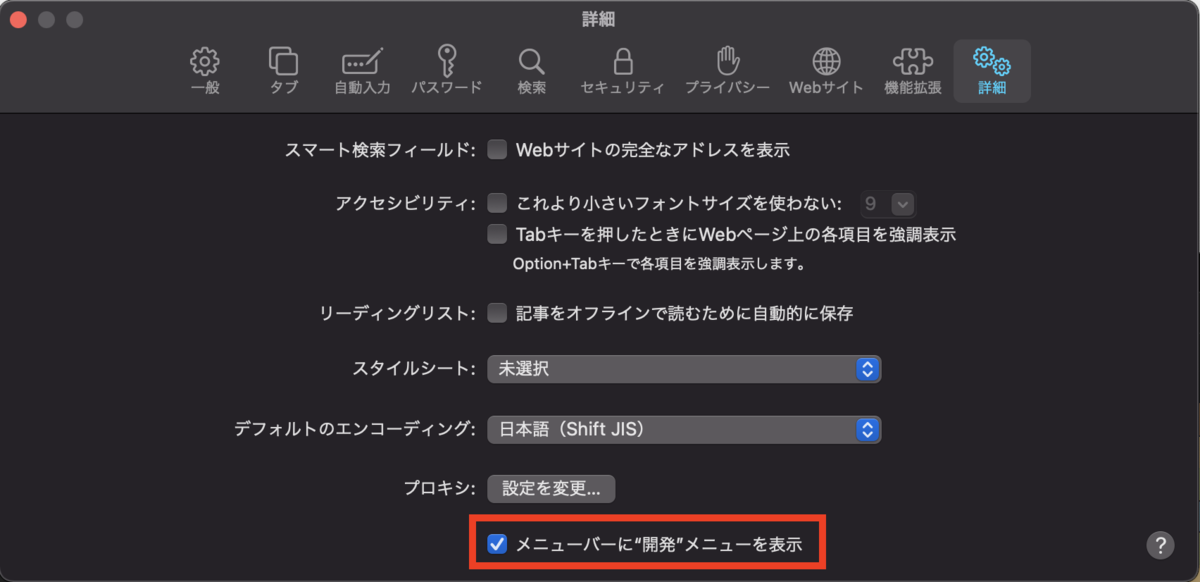Viewport: 1200px width, 582px height.
Task: Select the タブ (Tabs) settings icon
Action: click(x=283, y=68)
